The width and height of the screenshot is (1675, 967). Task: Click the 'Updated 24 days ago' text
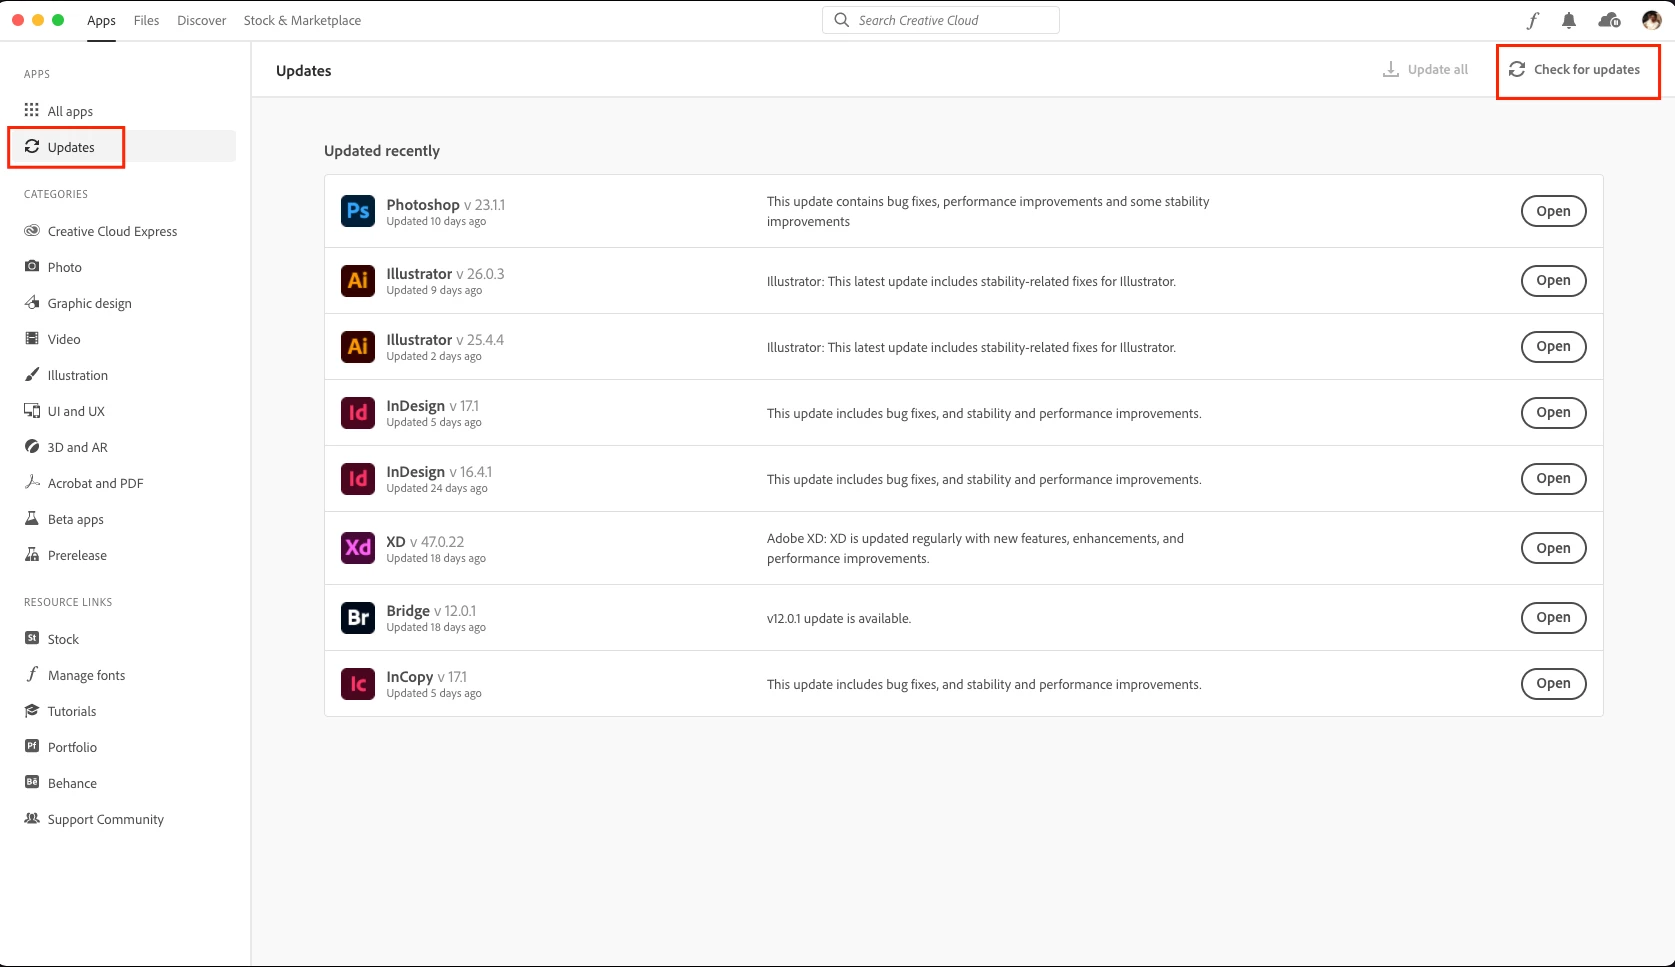437,488
